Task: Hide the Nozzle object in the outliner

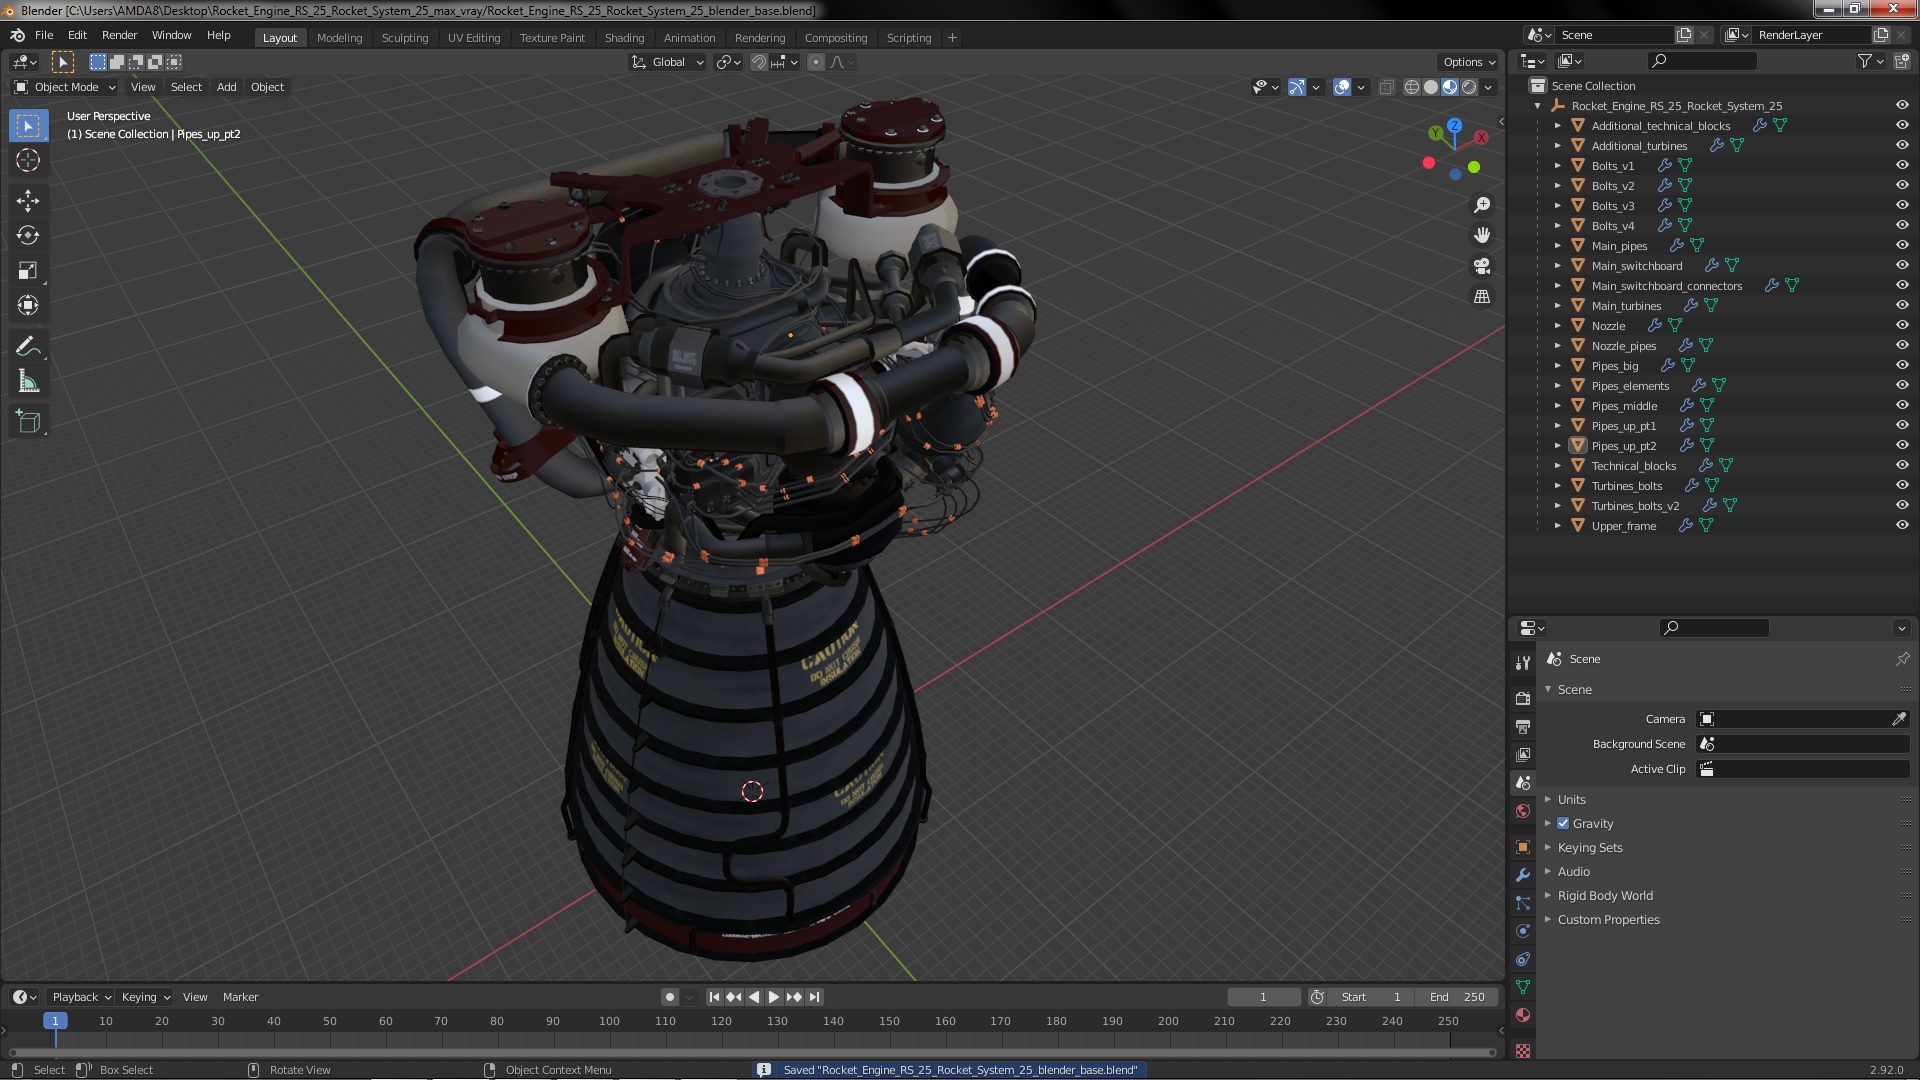Action: coord(1901,325)
